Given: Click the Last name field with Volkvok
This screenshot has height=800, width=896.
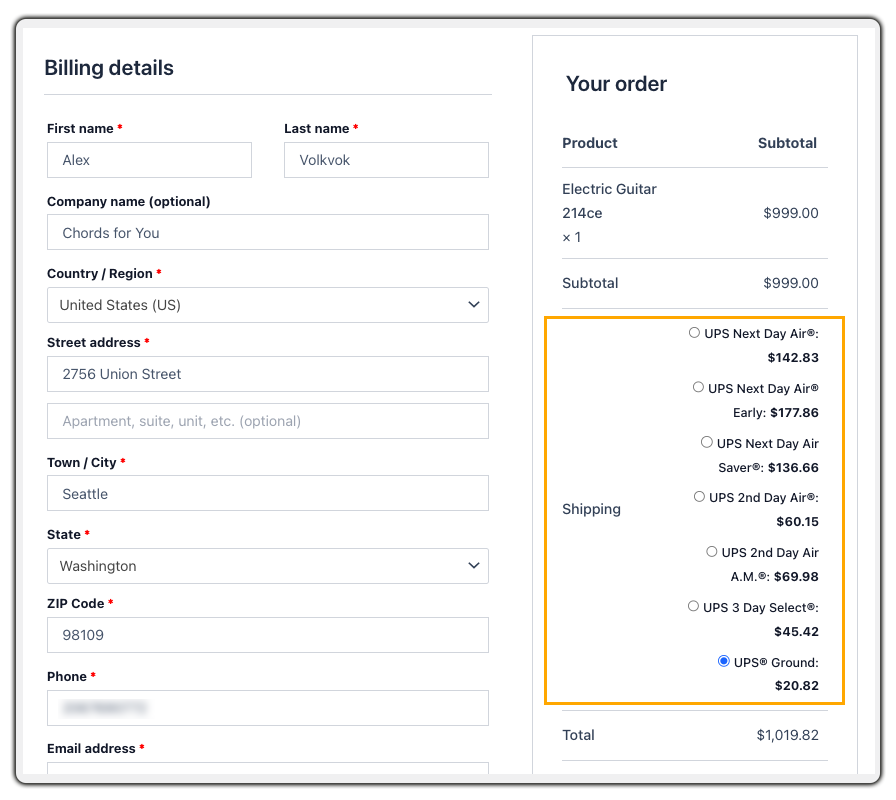Looking at the screenshot, I should [x=386, y=160].
